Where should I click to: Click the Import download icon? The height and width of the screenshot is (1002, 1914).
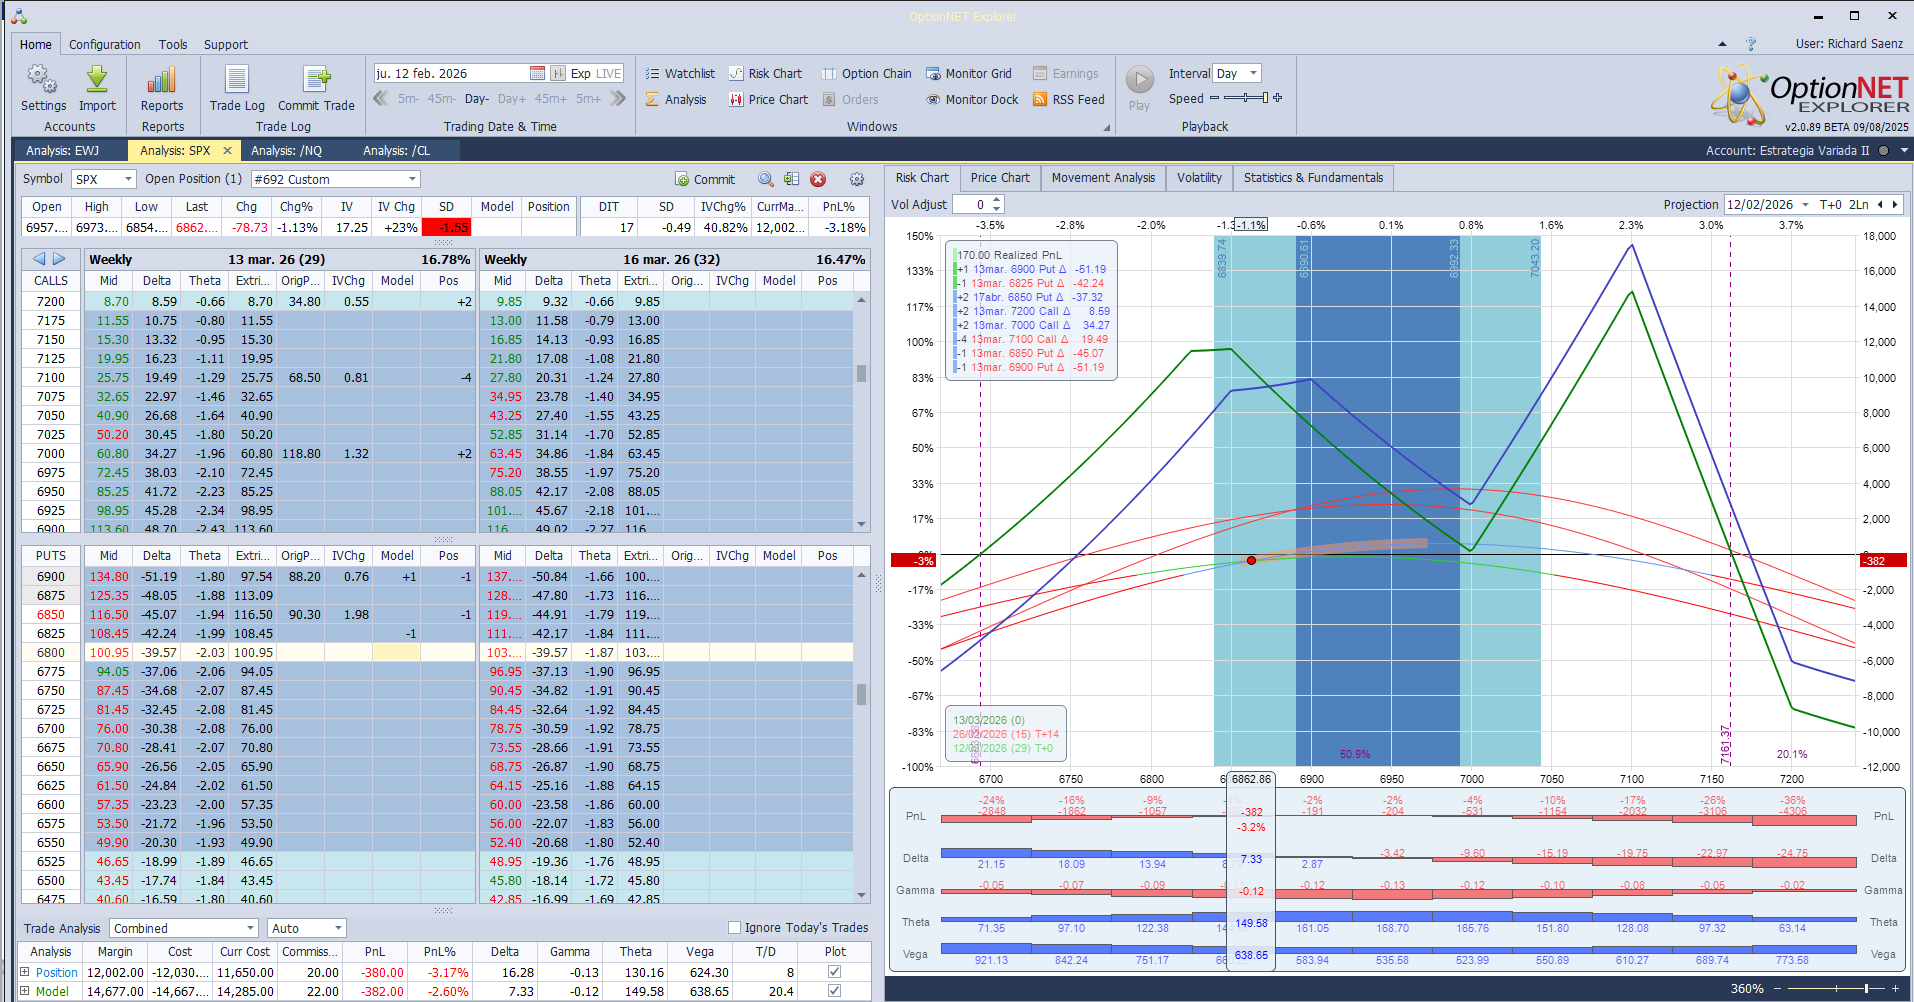97,80
